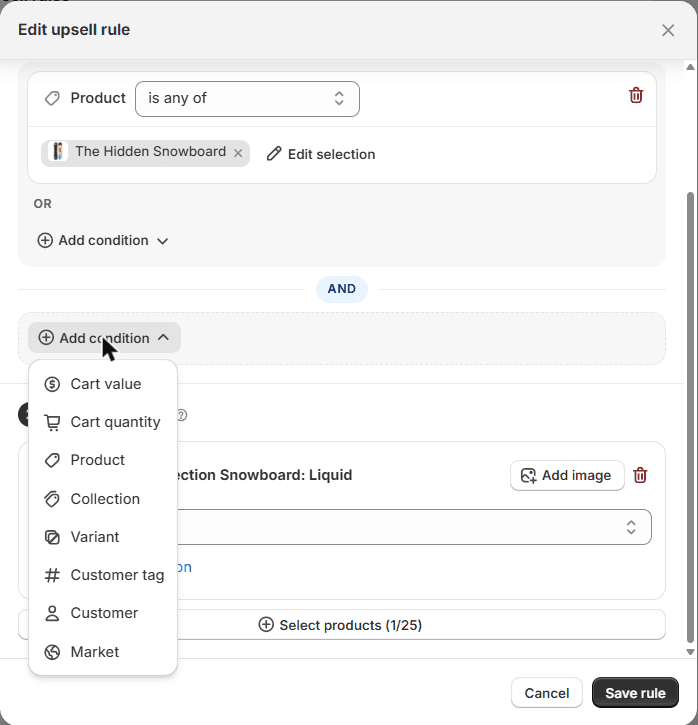Click the AND connector badge

click(x=342, y=289)
